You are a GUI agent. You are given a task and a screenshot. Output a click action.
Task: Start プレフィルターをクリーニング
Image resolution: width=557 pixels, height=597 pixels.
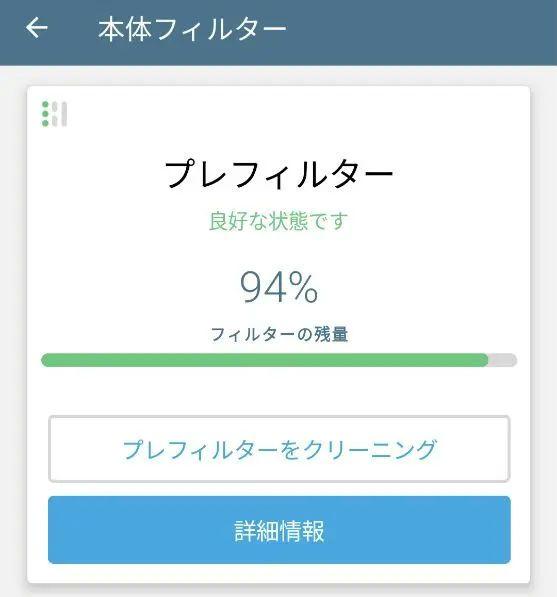tap(279, 449)
